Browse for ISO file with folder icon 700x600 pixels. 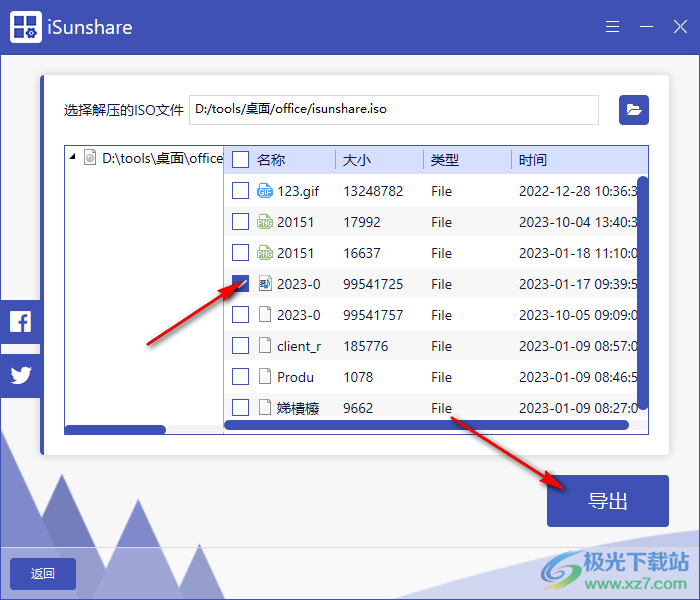click(633, 110)
